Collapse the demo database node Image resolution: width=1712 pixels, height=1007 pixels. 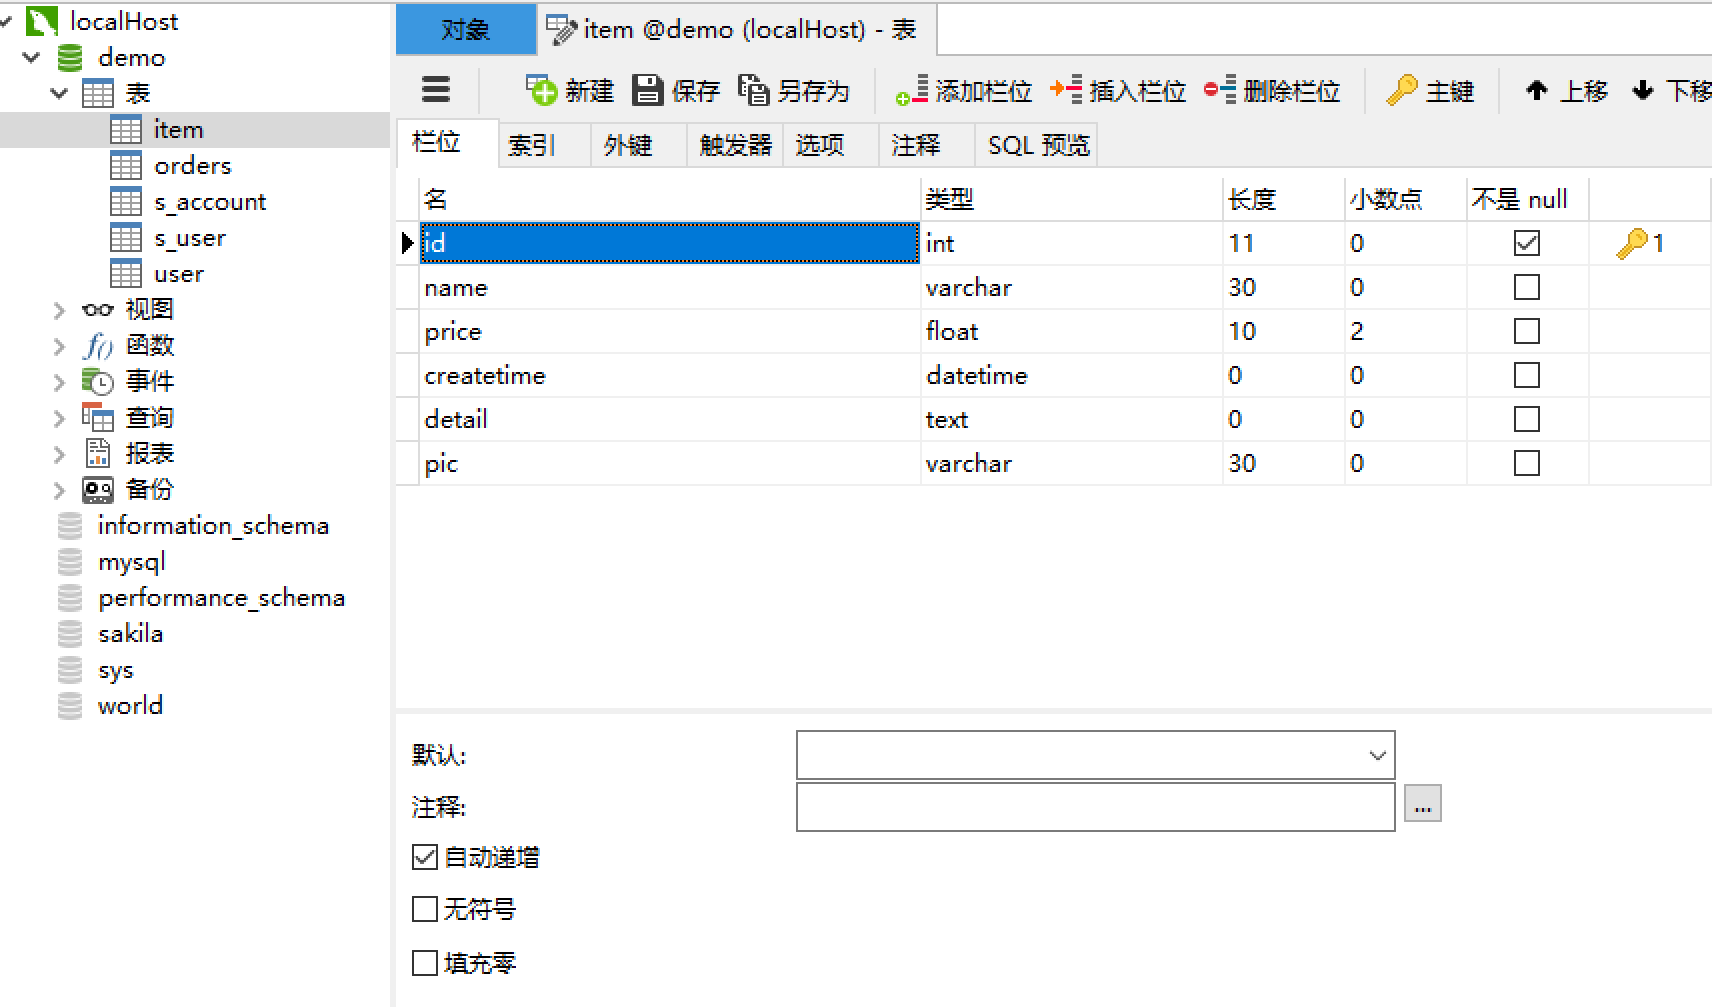click(32, 57)
